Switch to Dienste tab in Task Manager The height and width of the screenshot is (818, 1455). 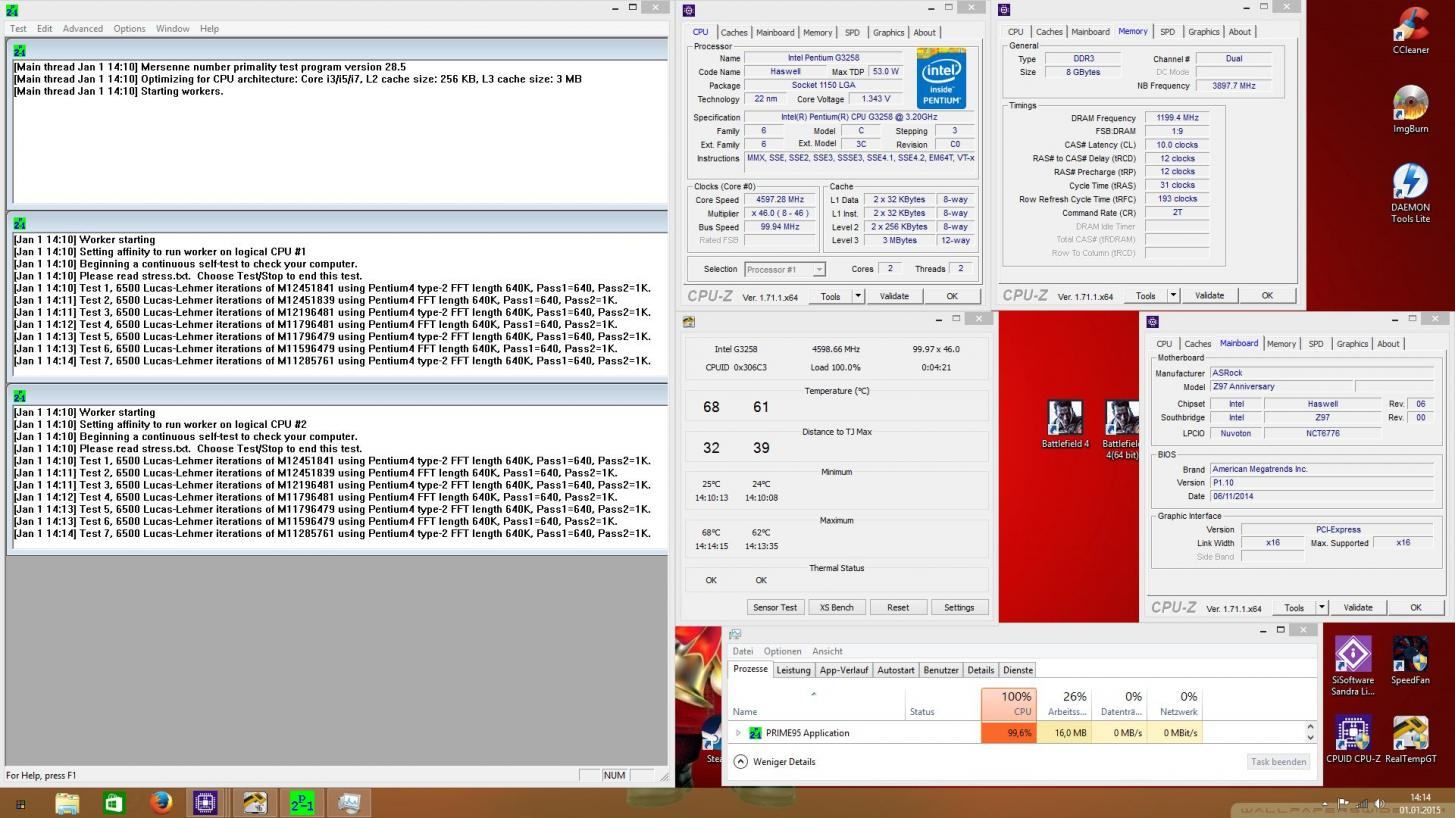tap(1018, 670)
